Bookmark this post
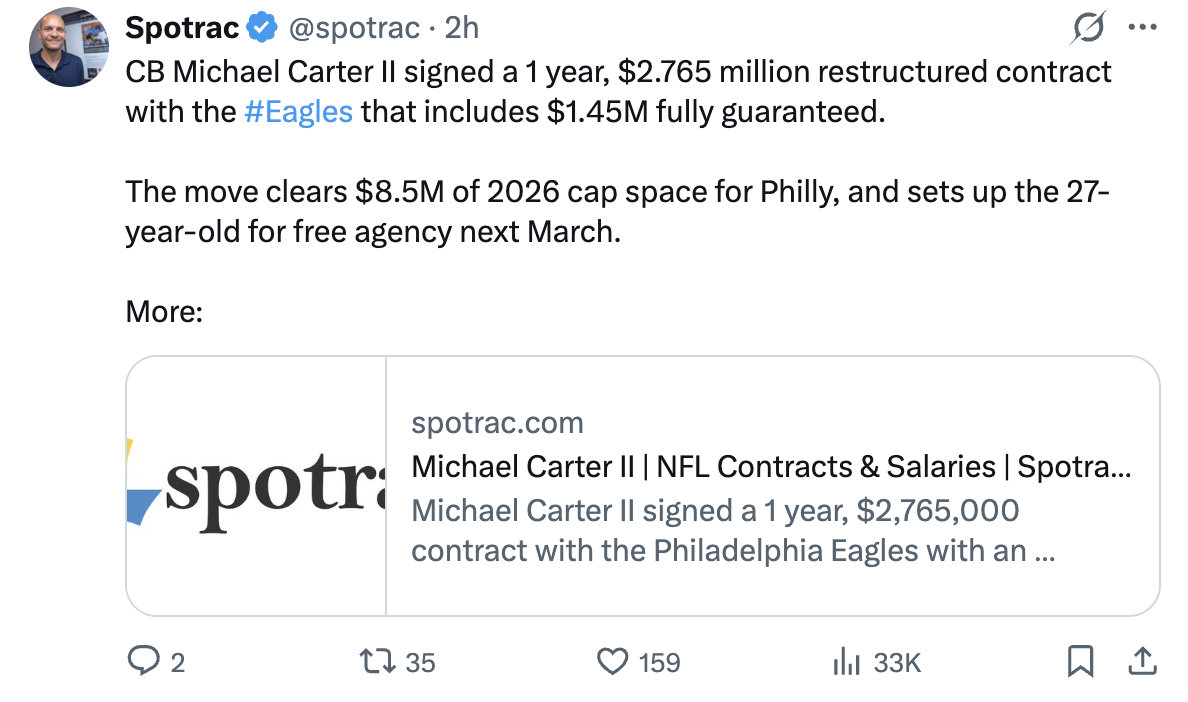 click(1080, 661)
